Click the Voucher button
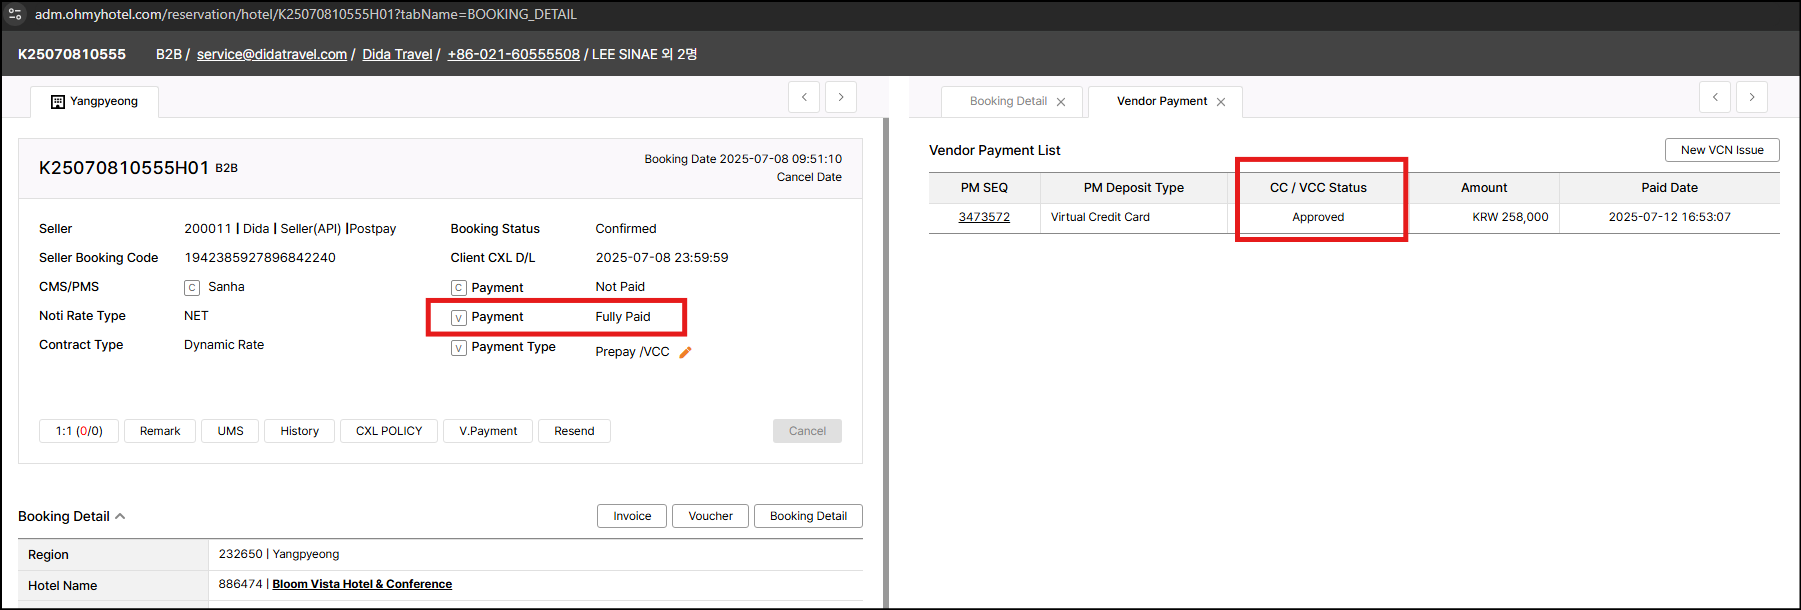This screenshot has width=1801, height=610. 710,516
